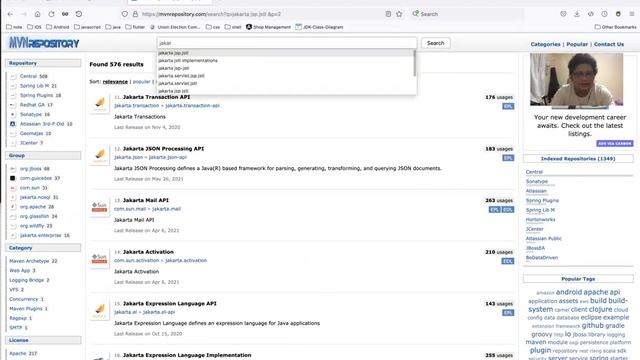Open Hortonworks in Indexed Repositories
This screenshot has width=640, height=360.
coord(540,220)
